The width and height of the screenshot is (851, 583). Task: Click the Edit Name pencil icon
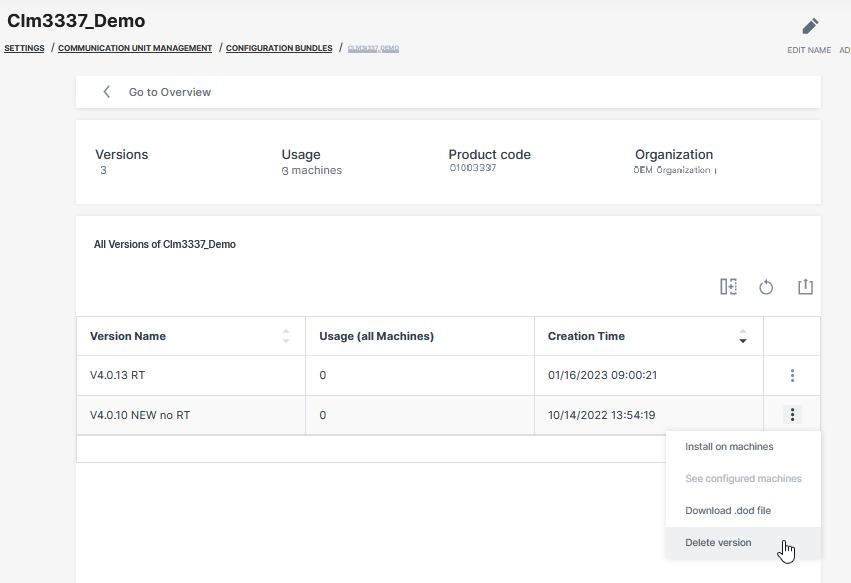pos(810,27)
